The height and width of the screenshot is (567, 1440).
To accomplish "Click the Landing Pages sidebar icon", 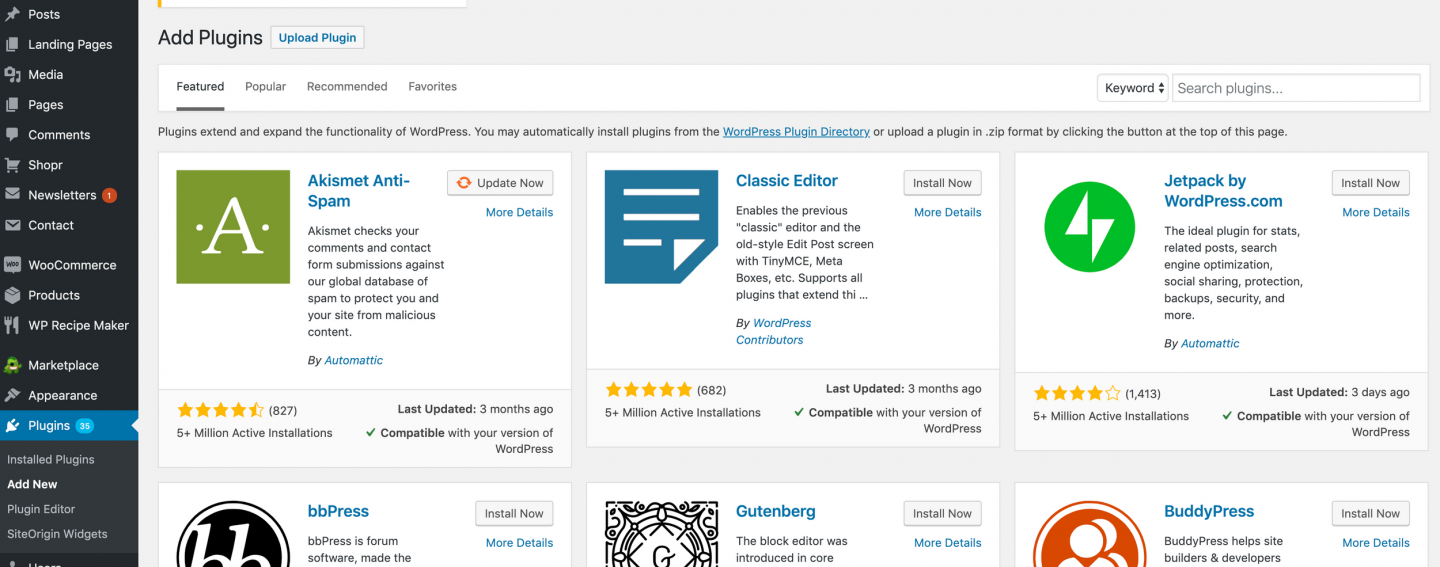I will coord(12,44).
